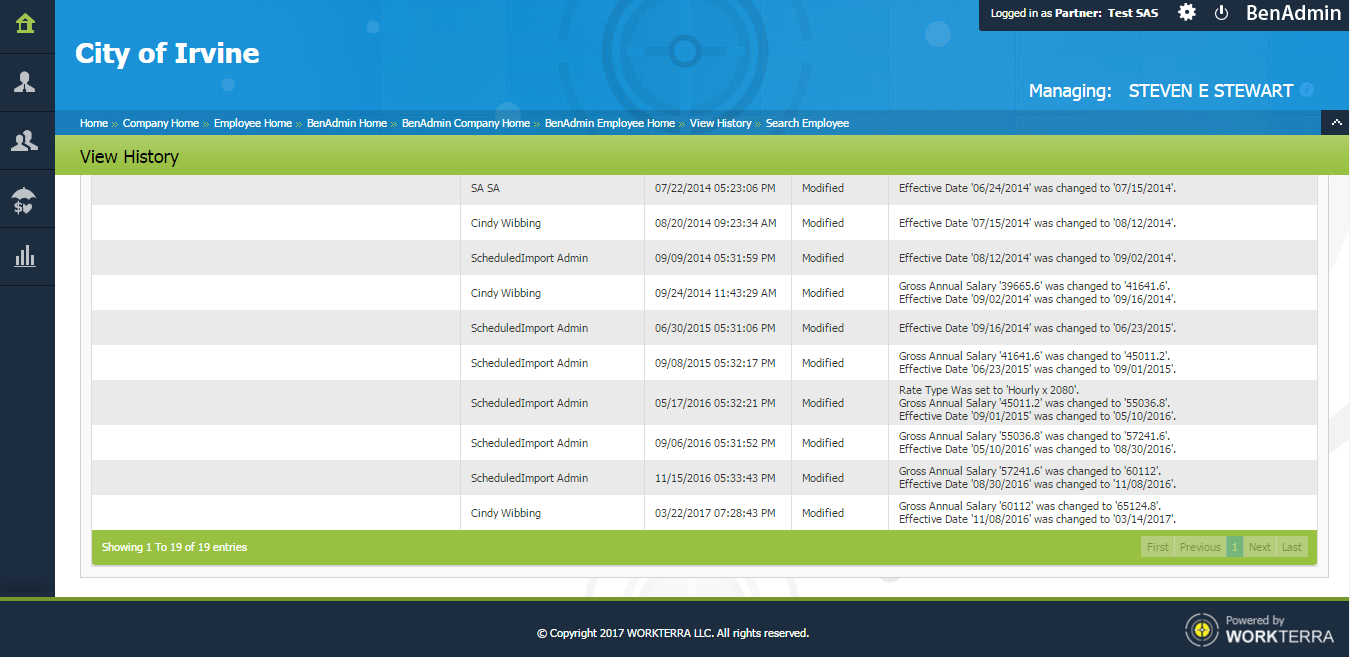Click the copyright WORKTERRA LLC footer text

click(x=673, y=633)
